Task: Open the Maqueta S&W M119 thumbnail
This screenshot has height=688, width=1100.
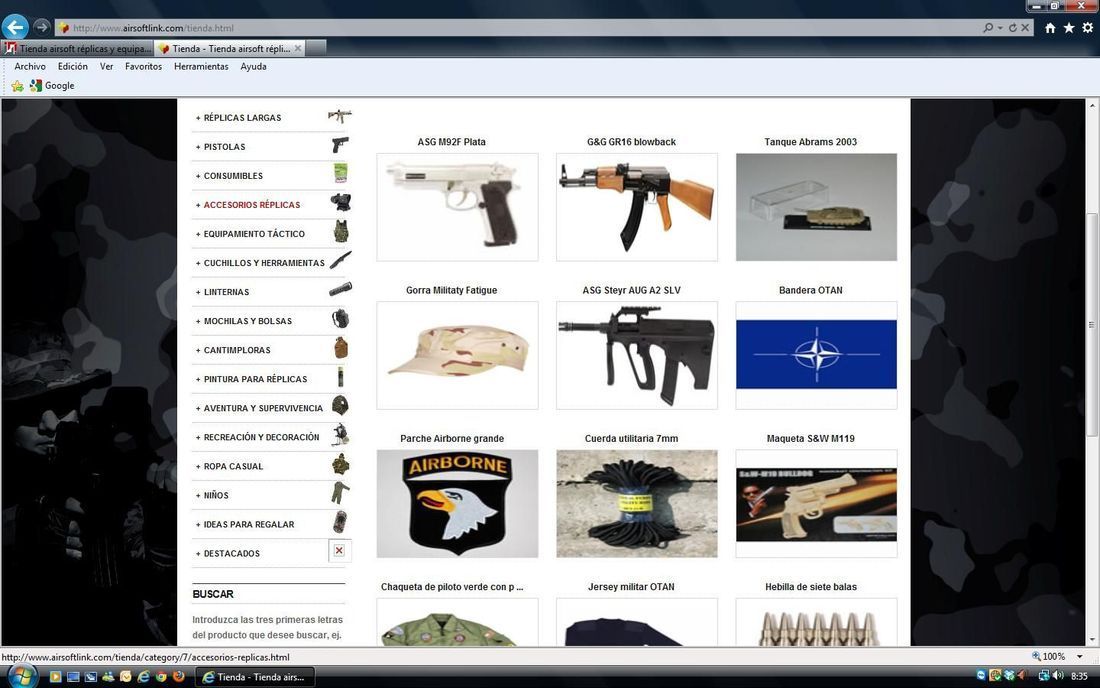Action: tap(817, 504)
